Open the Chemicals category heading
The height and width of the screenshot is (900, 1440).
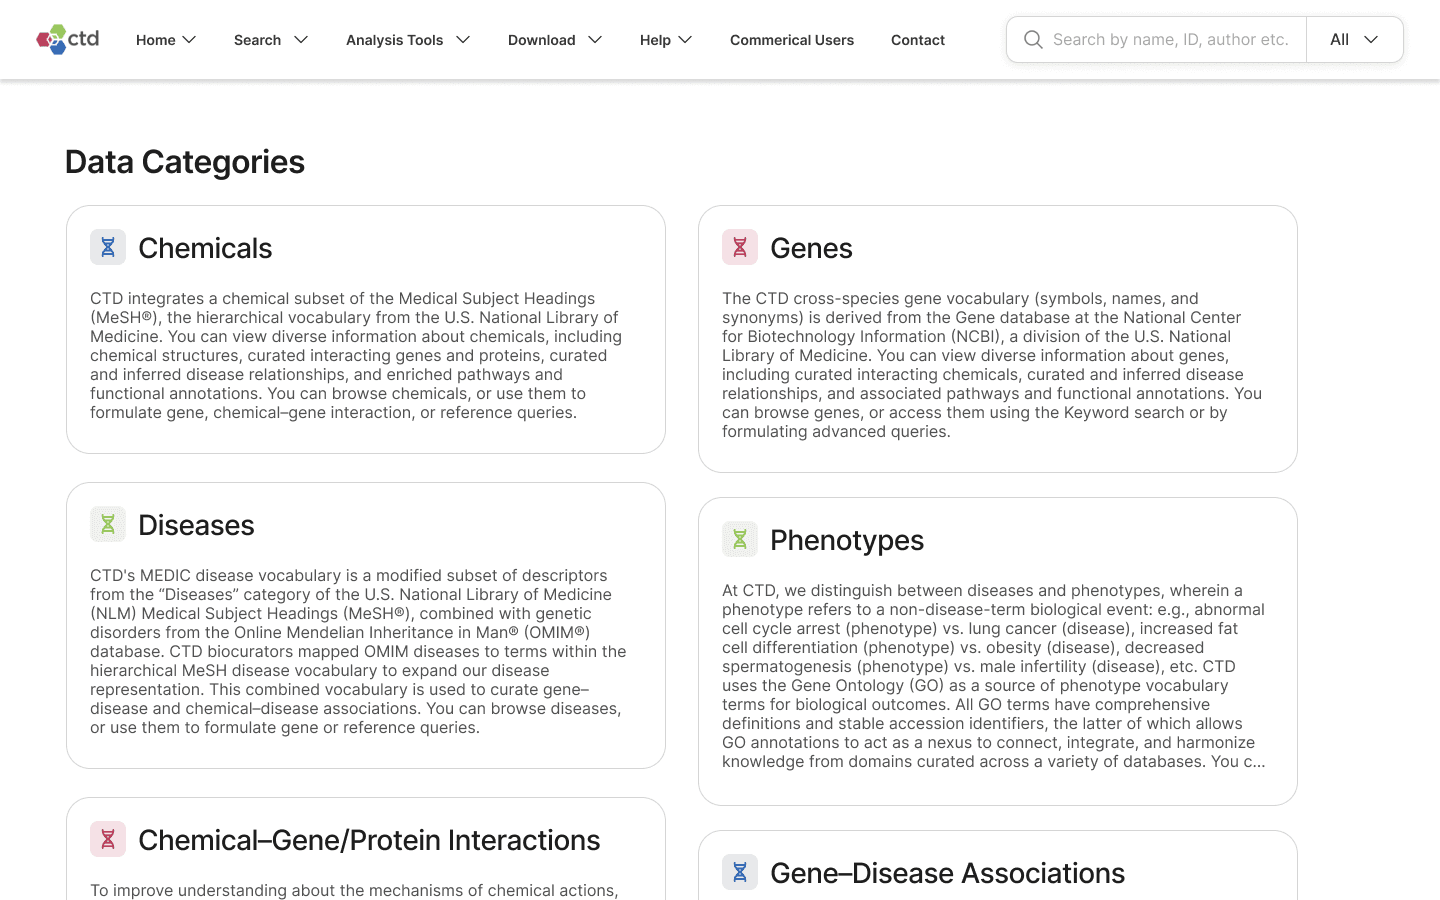205,248
